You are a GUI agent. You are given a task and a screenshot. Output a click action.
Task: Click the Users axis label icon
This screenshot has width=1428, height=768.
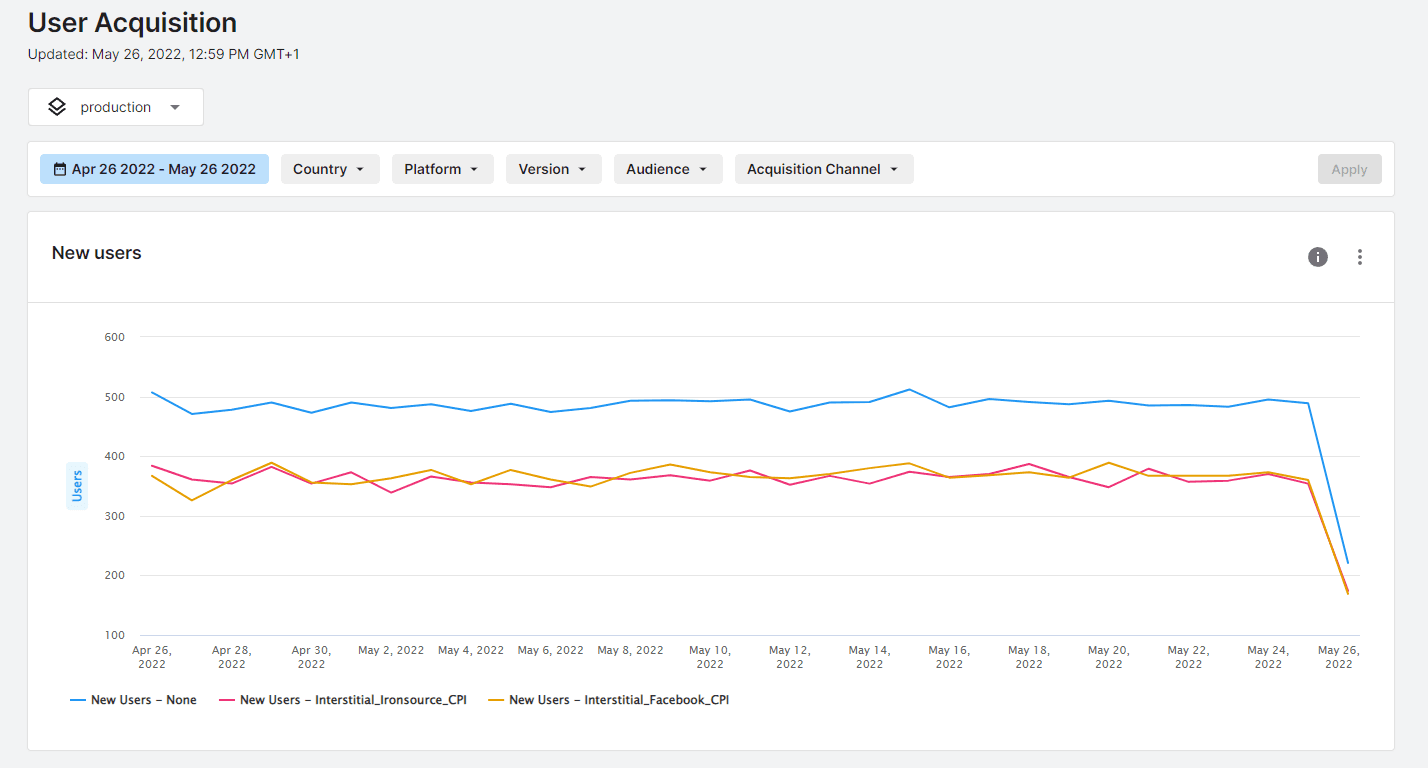click(x=76, y=485)
